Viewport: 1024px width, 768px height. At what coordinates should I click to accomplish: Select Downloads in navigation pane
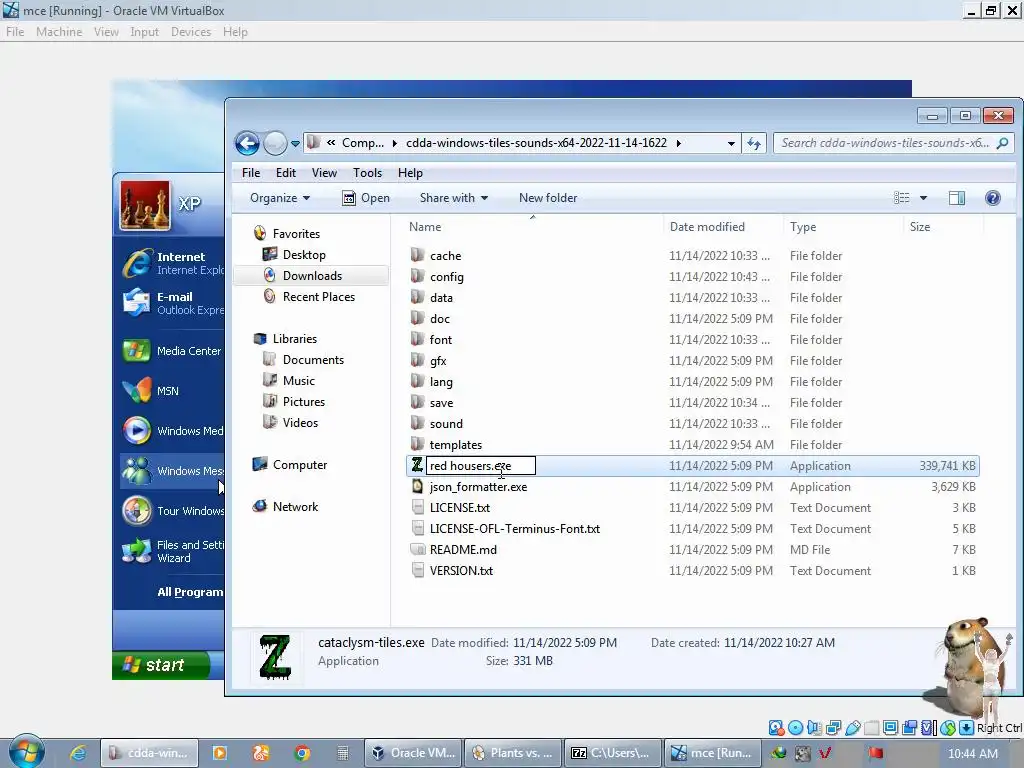pos(312,276)
